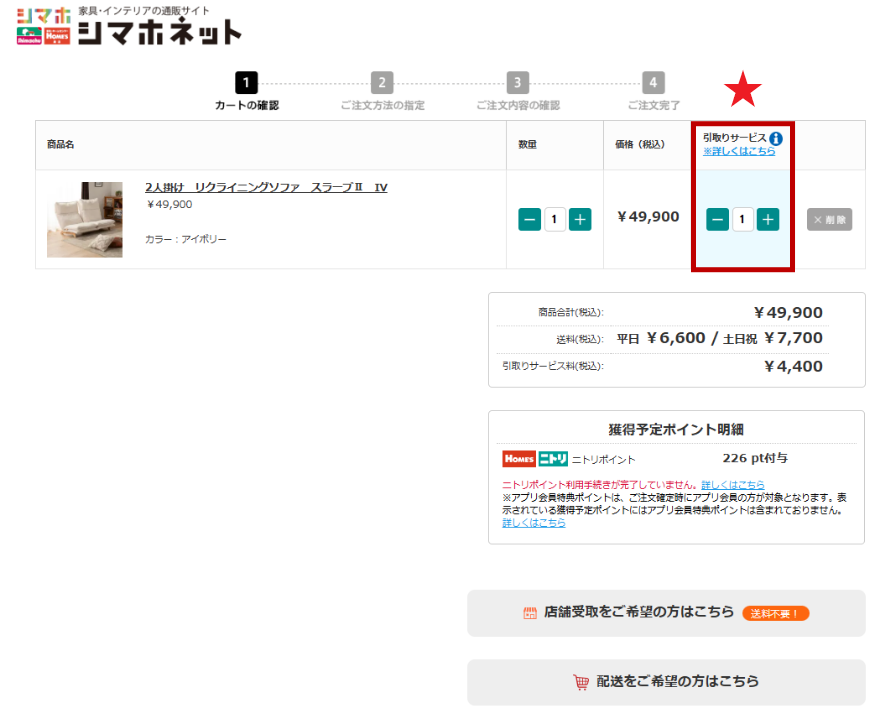
Task: Increase pickup service quantity with plus
Action: click(x=768, y=219)
